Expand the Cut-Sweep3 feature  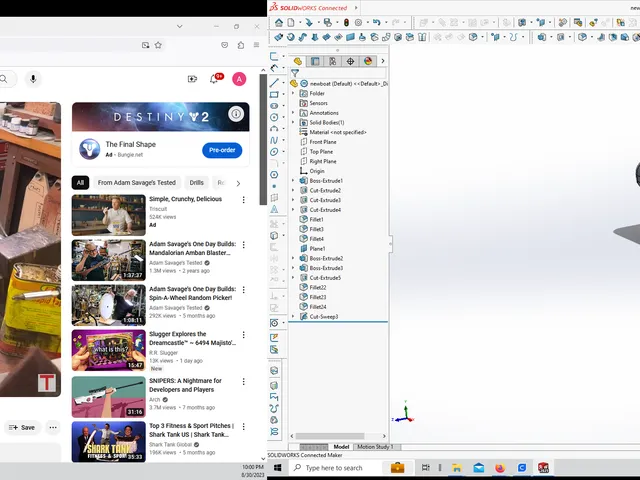pyautogui.click(x=293, y=316)
